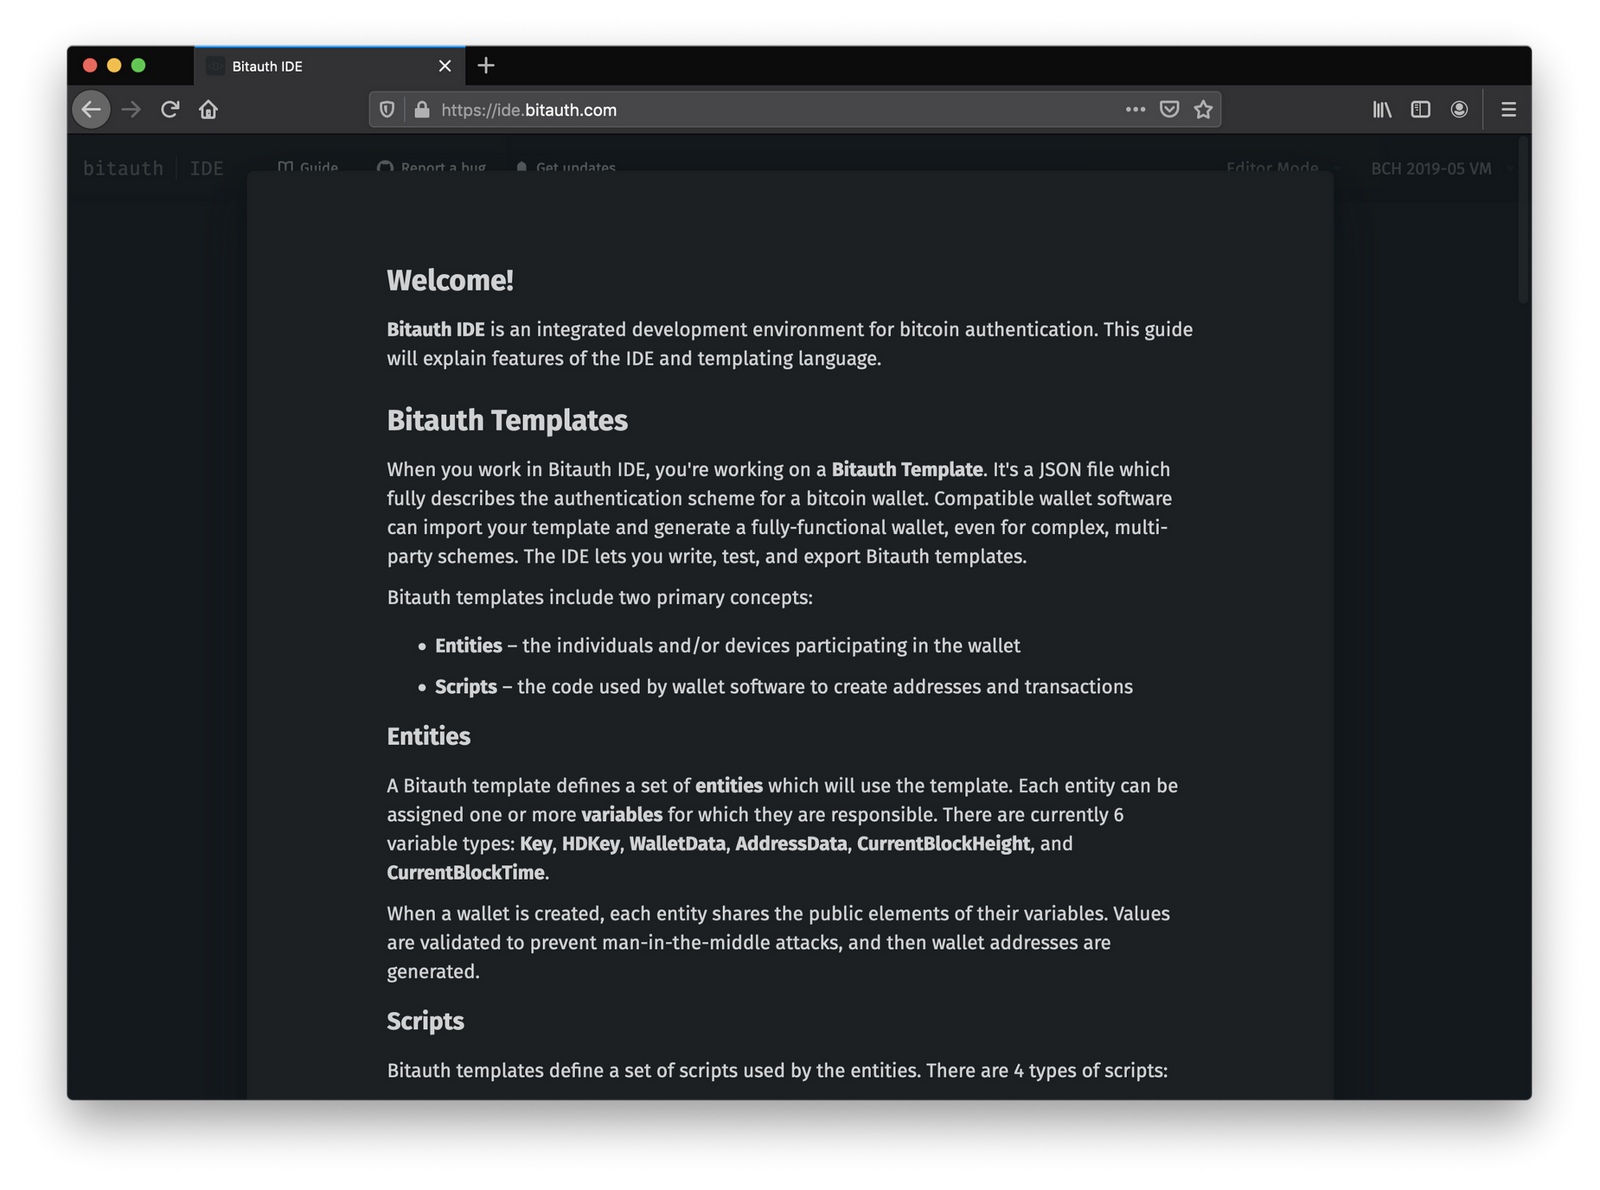This screenshot has height=1190, width=1600.
Task: Open the tracking protection shield in the address bar
Action: 387,110
